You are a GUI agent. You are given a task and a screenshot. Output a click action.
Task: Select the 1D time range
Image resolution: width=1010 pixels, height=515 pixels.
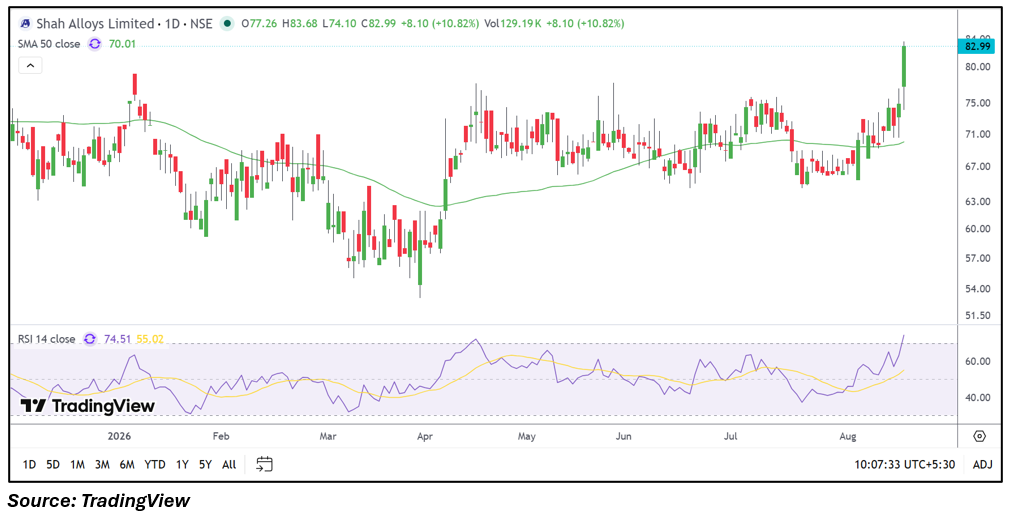pos(29,464)
